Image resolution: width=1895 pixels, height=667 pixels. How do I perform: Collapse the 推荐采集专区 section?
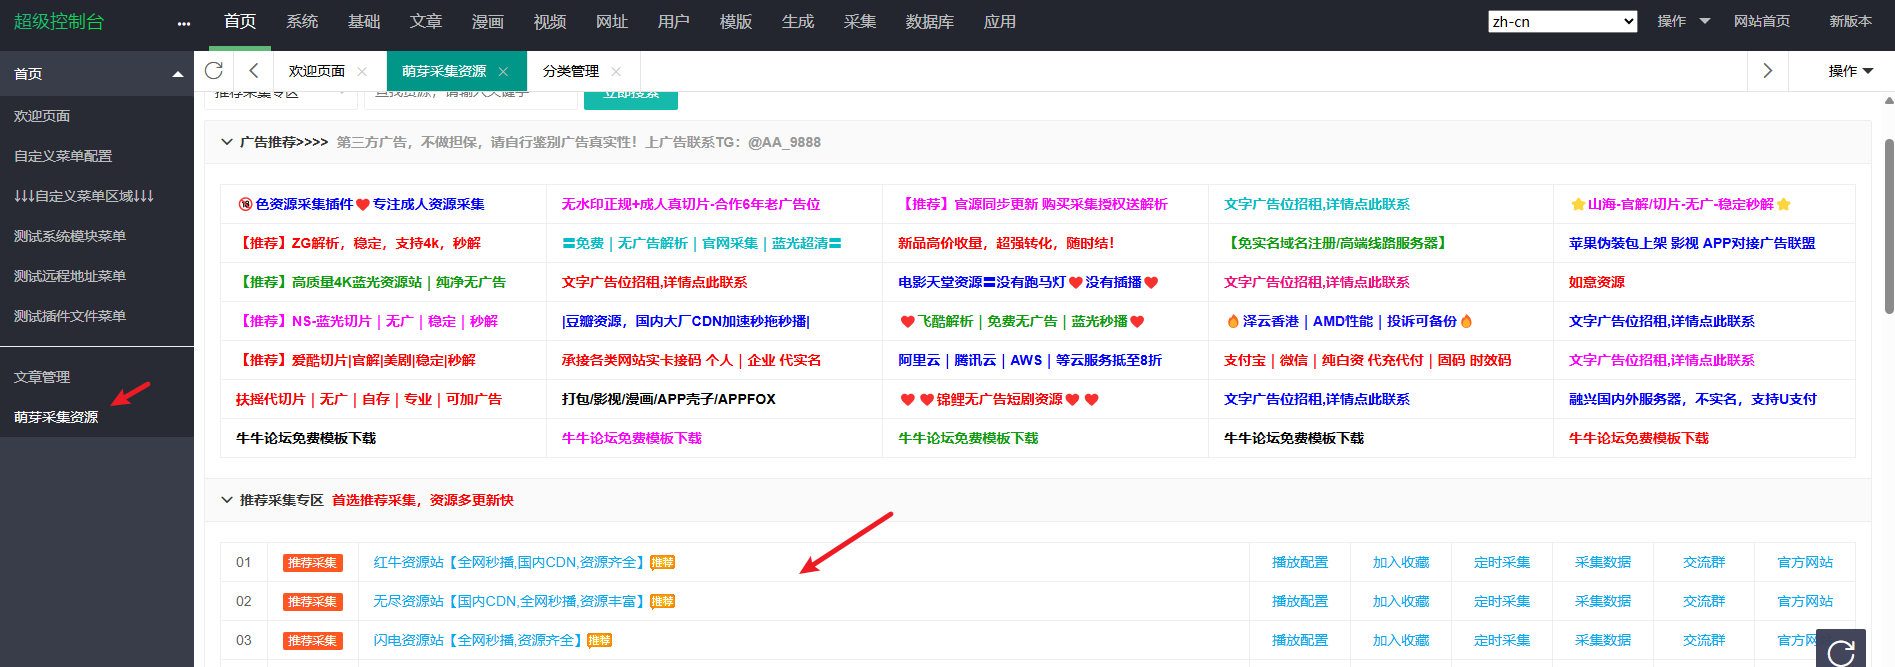pyautogui.click(x=227, y=500)
